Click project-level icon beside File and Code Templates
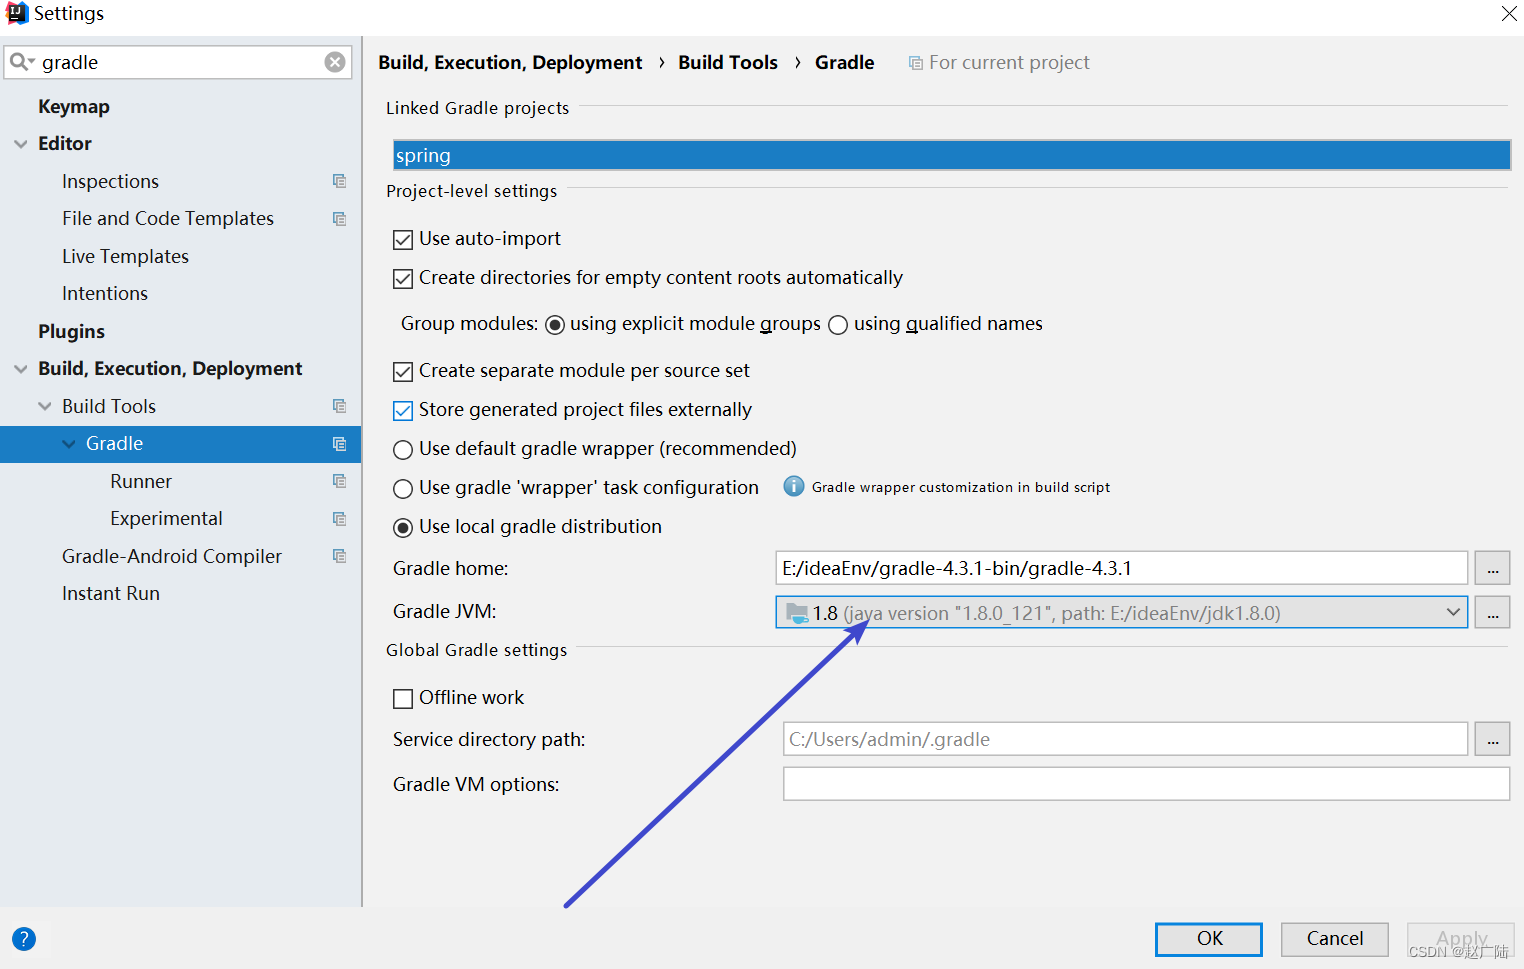 tap(339, 218)
